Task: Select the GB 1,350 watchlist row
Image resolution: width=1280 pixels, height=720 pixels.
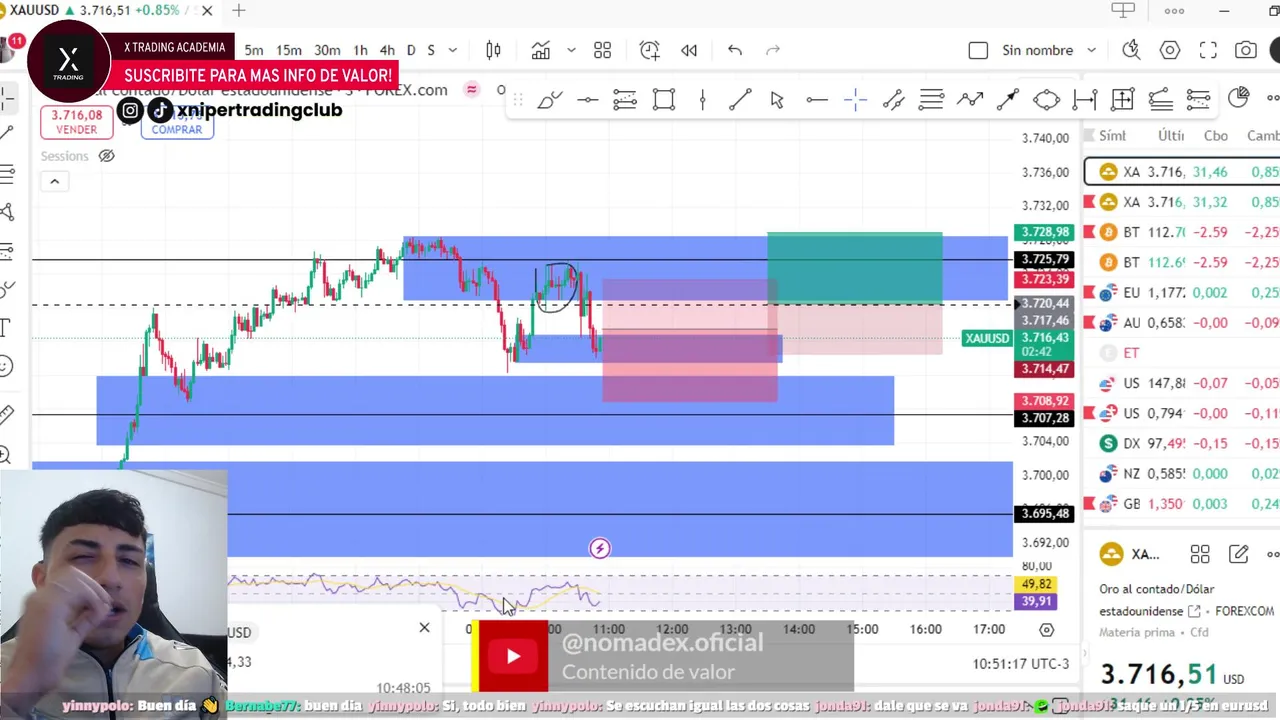Action: [1182, 504]
